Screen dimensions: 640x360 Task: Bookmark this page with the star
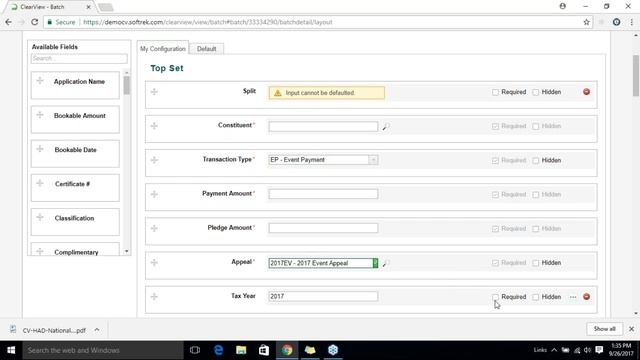586,22
